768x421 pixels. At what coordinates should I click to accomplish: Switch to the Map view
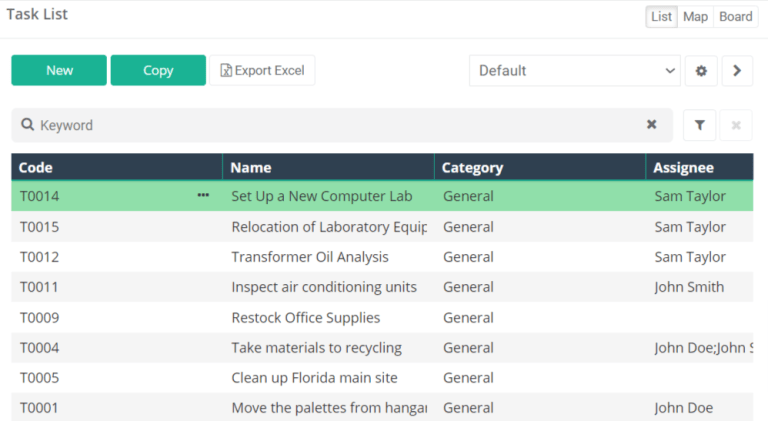coord(695,17)
